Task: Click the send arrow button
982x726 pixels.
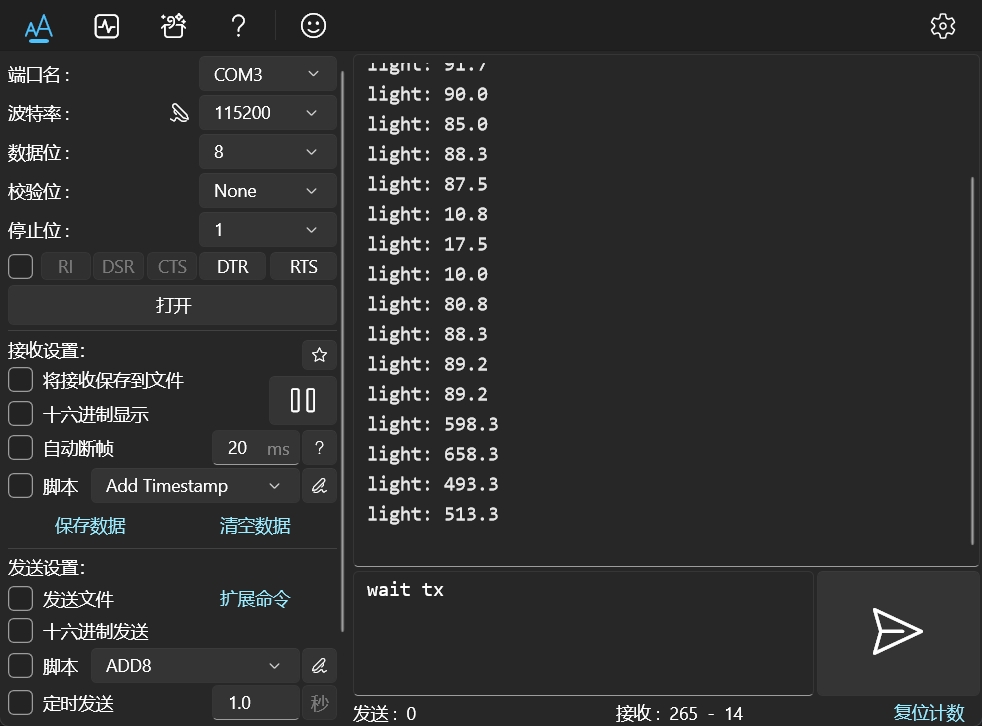Action: click(x=897, y=632)
